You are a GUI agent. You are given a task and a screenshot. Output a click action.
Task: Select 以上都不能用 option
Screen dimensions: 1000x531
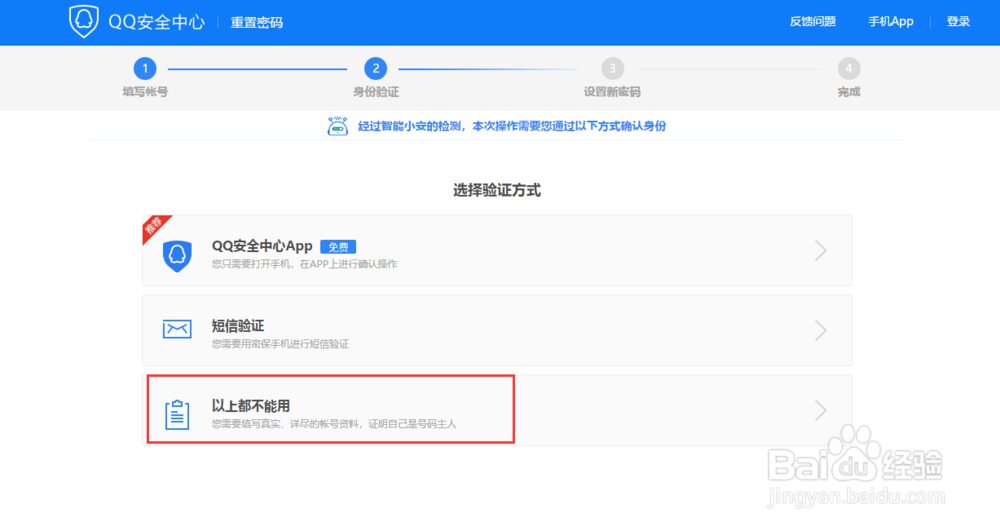(497, 410)
